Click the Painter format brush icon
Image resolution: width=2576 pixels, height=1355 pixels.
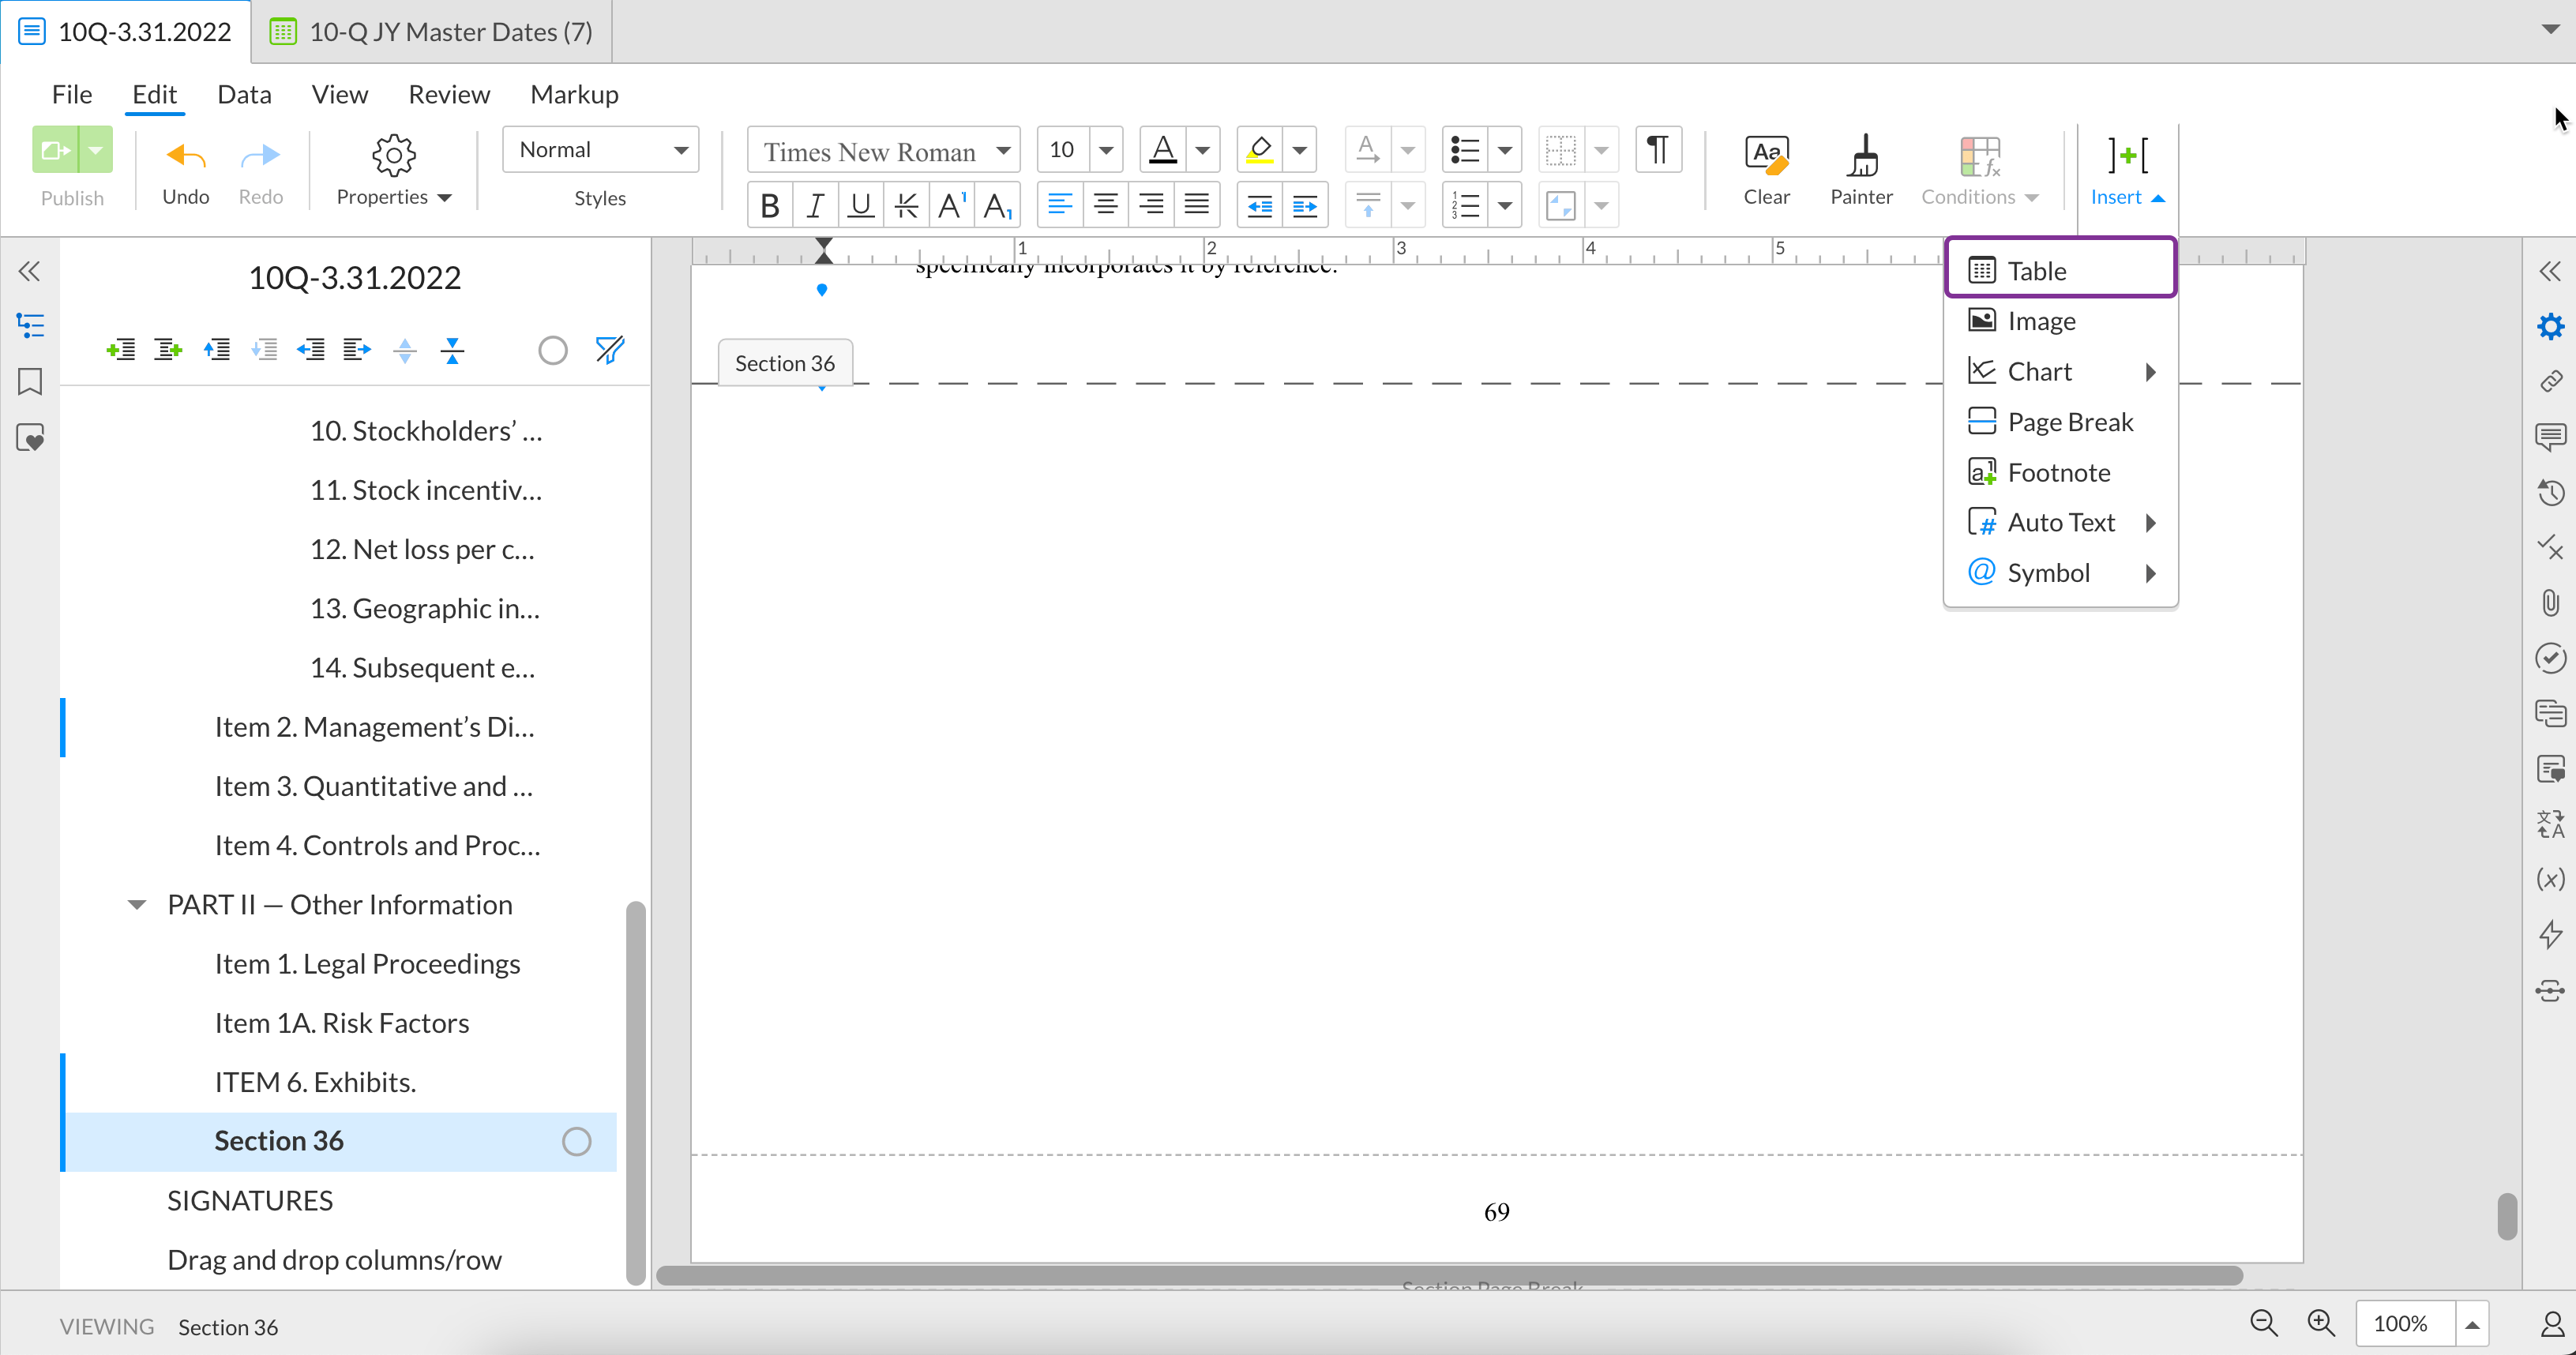[1861, 157]
